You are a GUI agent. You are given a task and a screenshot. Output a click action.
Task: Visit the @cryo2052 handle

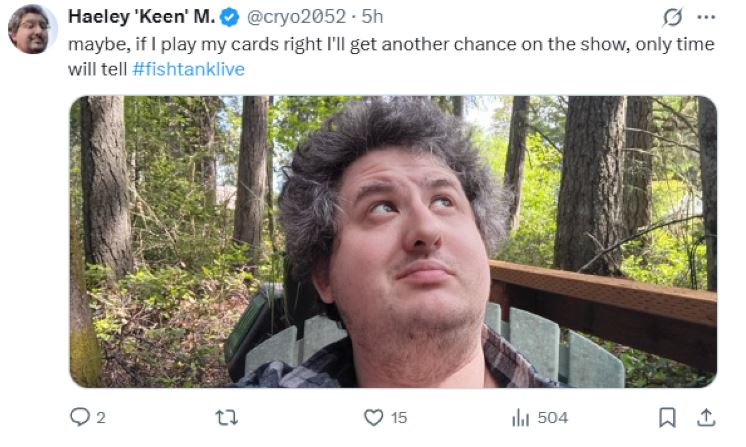pos(296,17)
